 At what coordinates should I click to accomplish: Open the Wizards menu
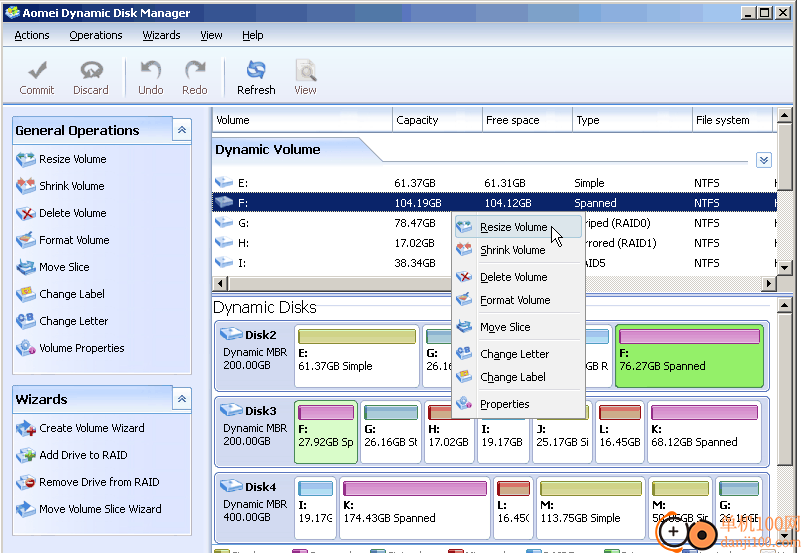[162, 35]
